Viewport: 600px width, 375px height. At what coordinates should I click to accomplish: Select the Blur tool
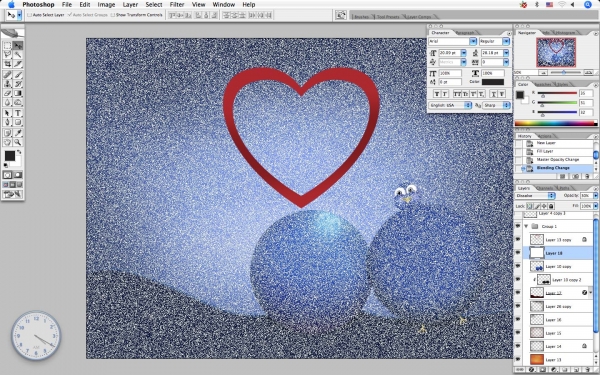click(x=7, y=102)
